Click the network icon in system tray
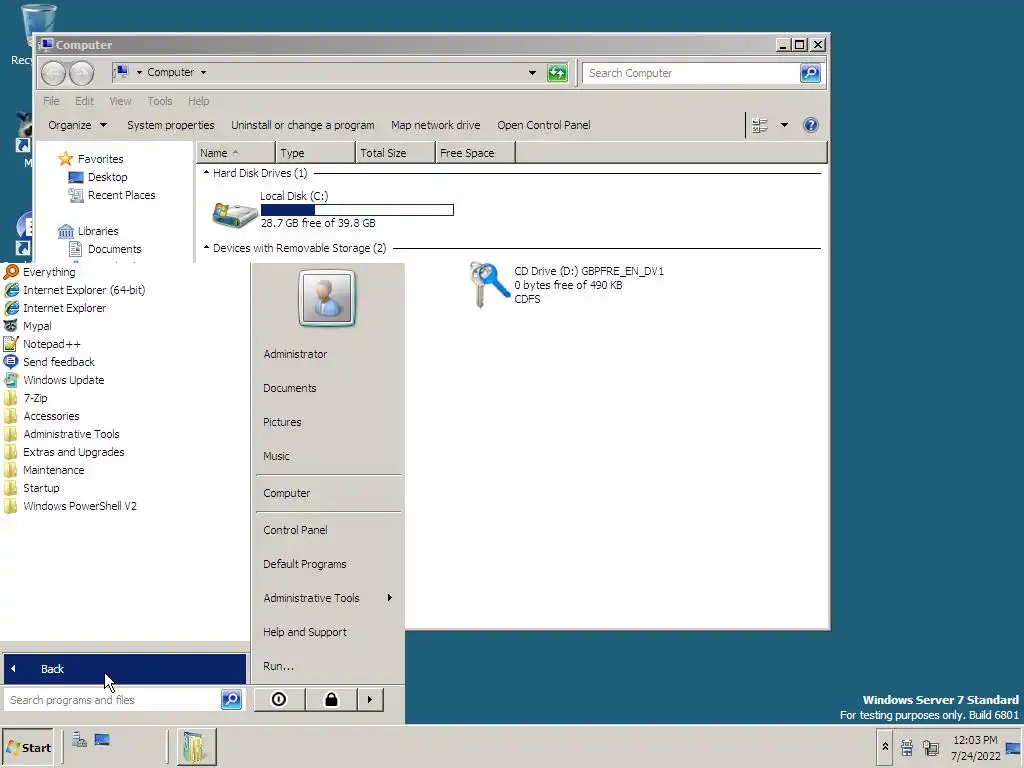The width and height of the screenshot is (1024, 768). pos(931,747)
